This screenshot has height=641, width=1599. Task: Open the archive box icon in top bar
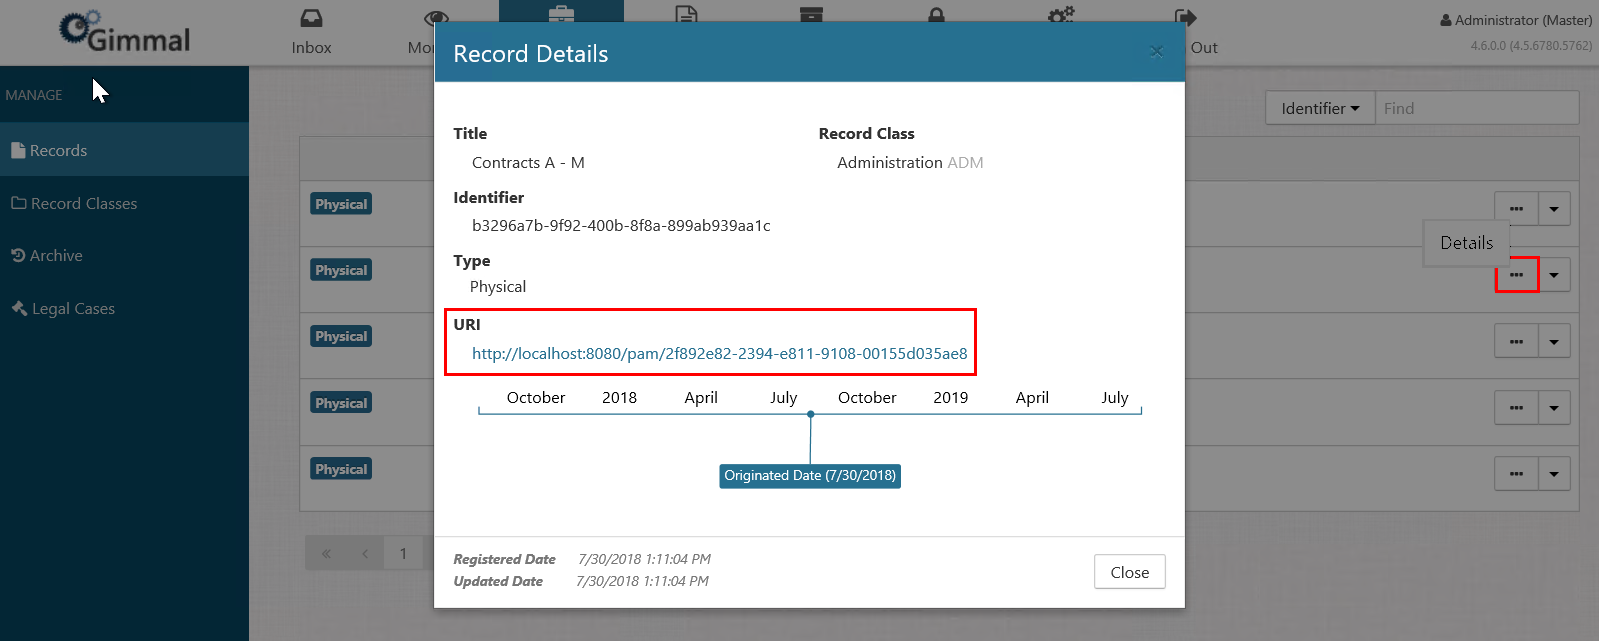tap(811, 14)
